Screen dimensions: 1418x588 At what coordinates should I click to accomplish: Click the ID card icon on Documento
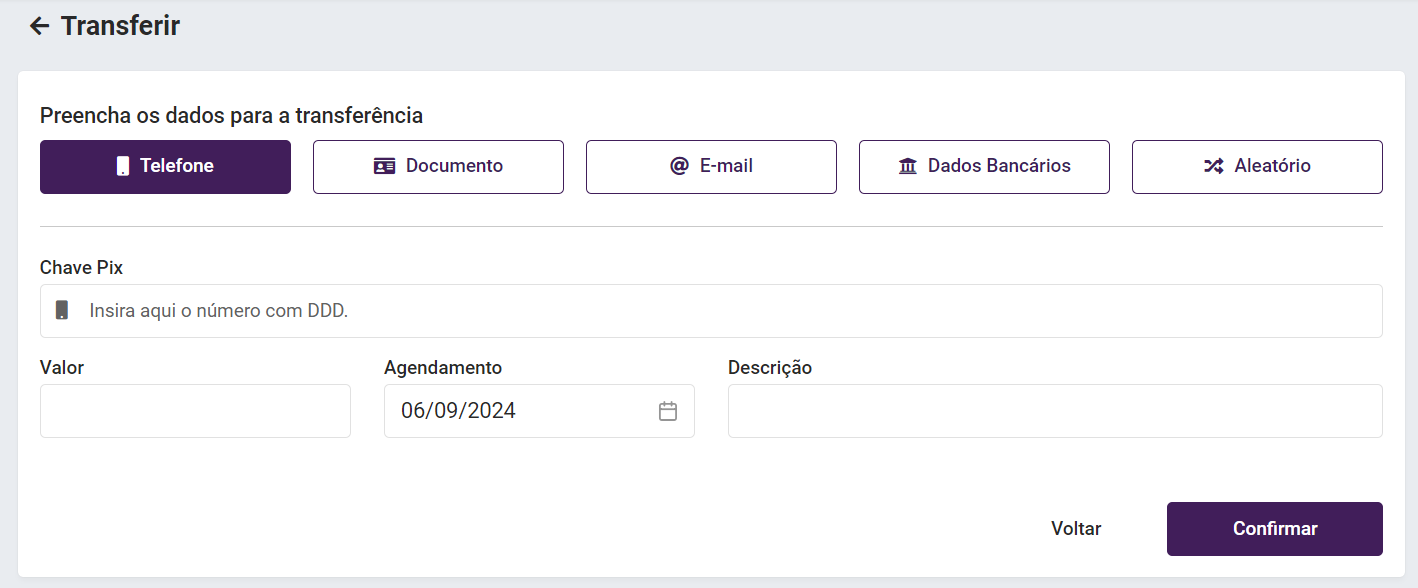tap(384, 166)
